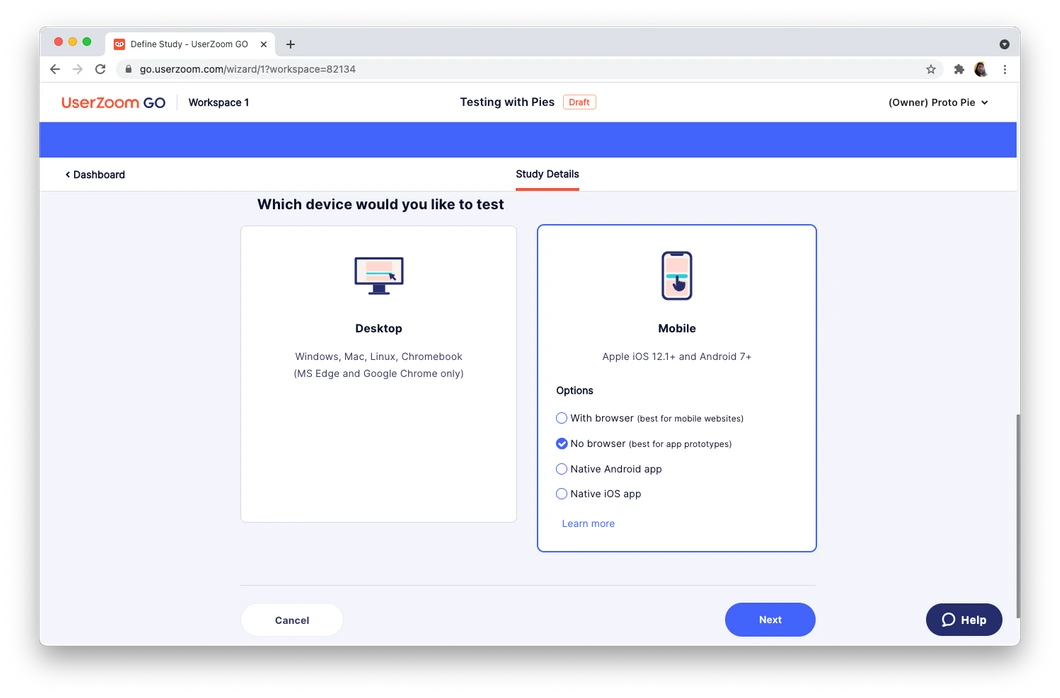
Task: Select the Define Study browser tab
Action: pos(190,44)
